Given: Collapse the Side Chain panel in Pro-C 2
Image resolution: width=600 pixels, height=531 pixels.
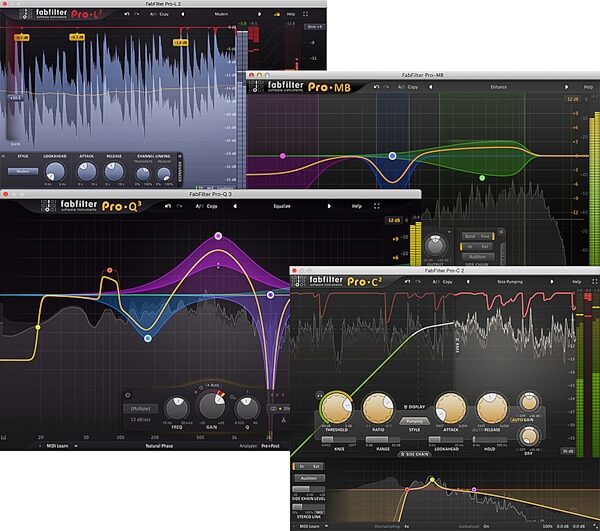Looking at the screenshot, I should click(414, 454).
